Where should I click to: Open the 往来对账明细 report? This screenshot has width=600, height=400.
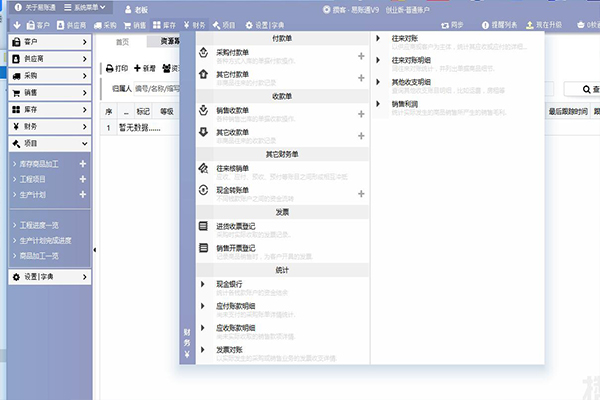pos(411,60)
